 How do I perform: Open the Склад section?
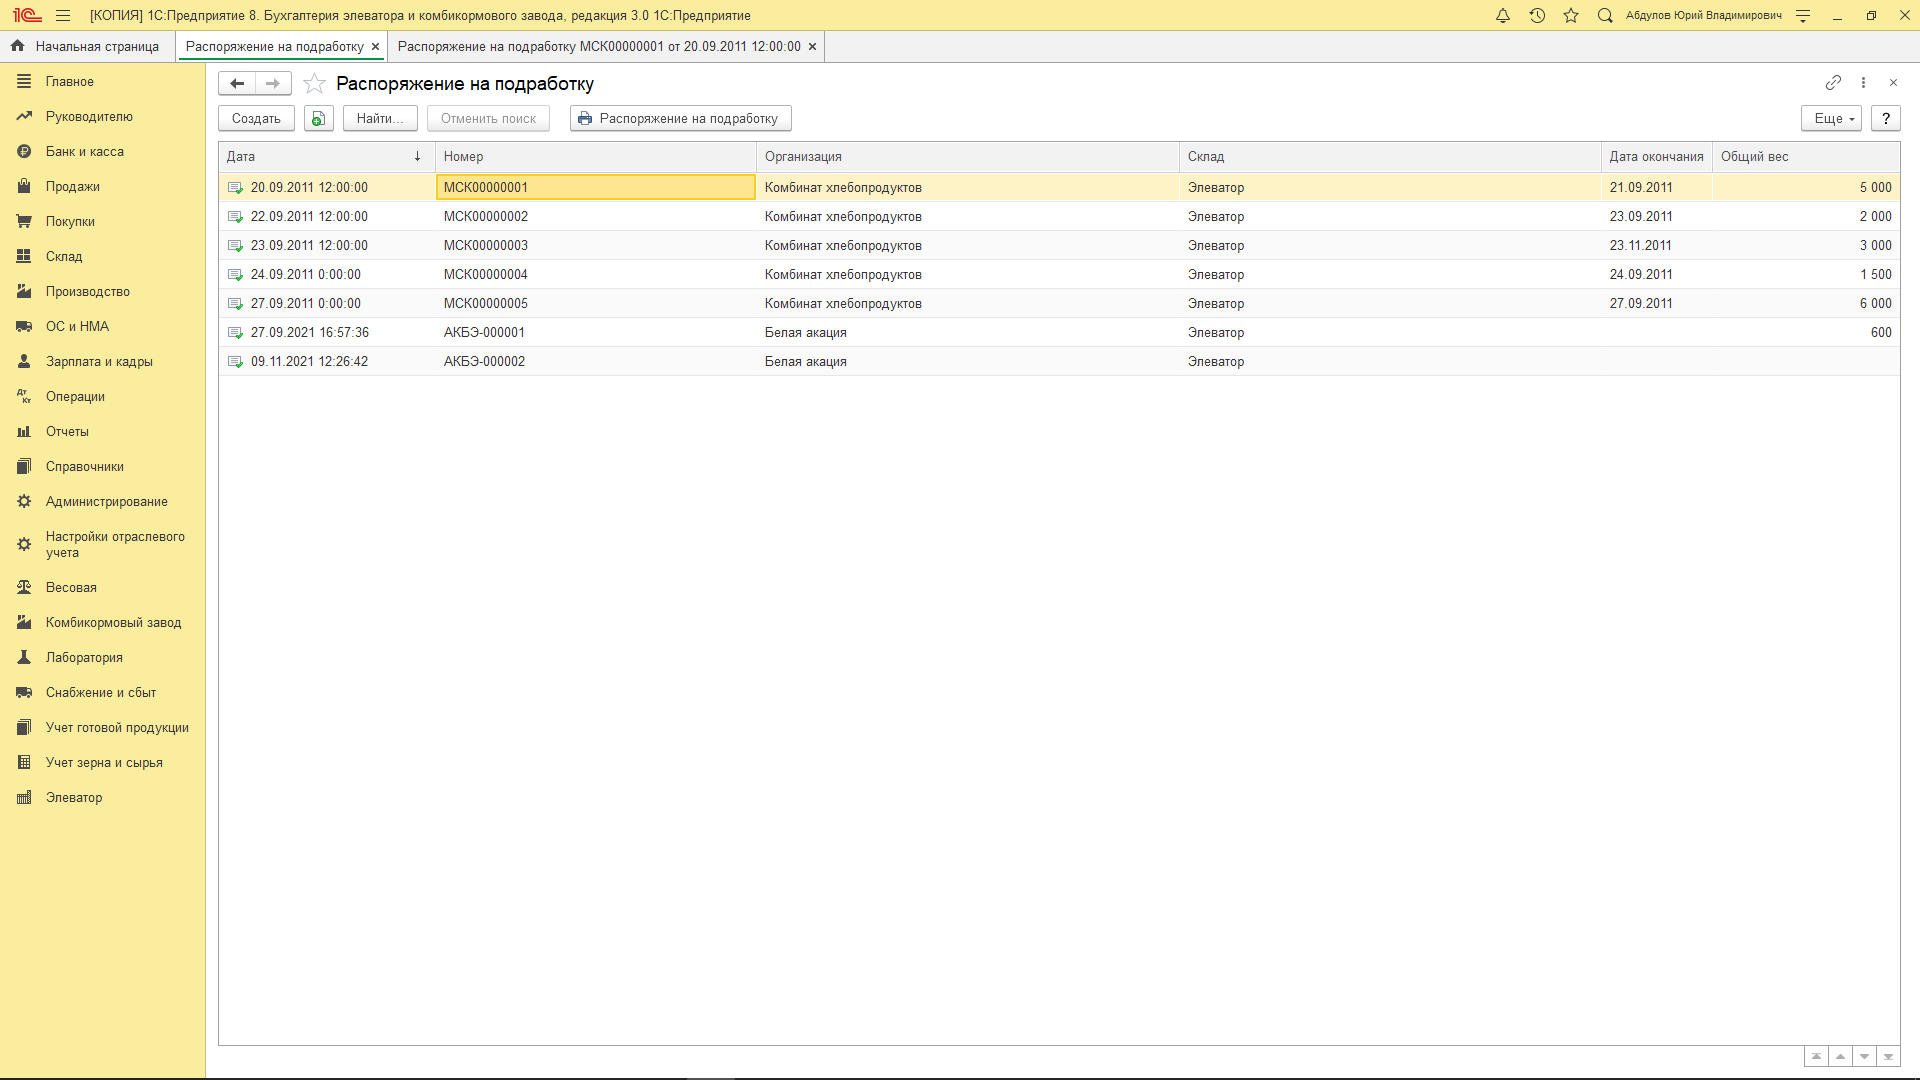(102, 257)
